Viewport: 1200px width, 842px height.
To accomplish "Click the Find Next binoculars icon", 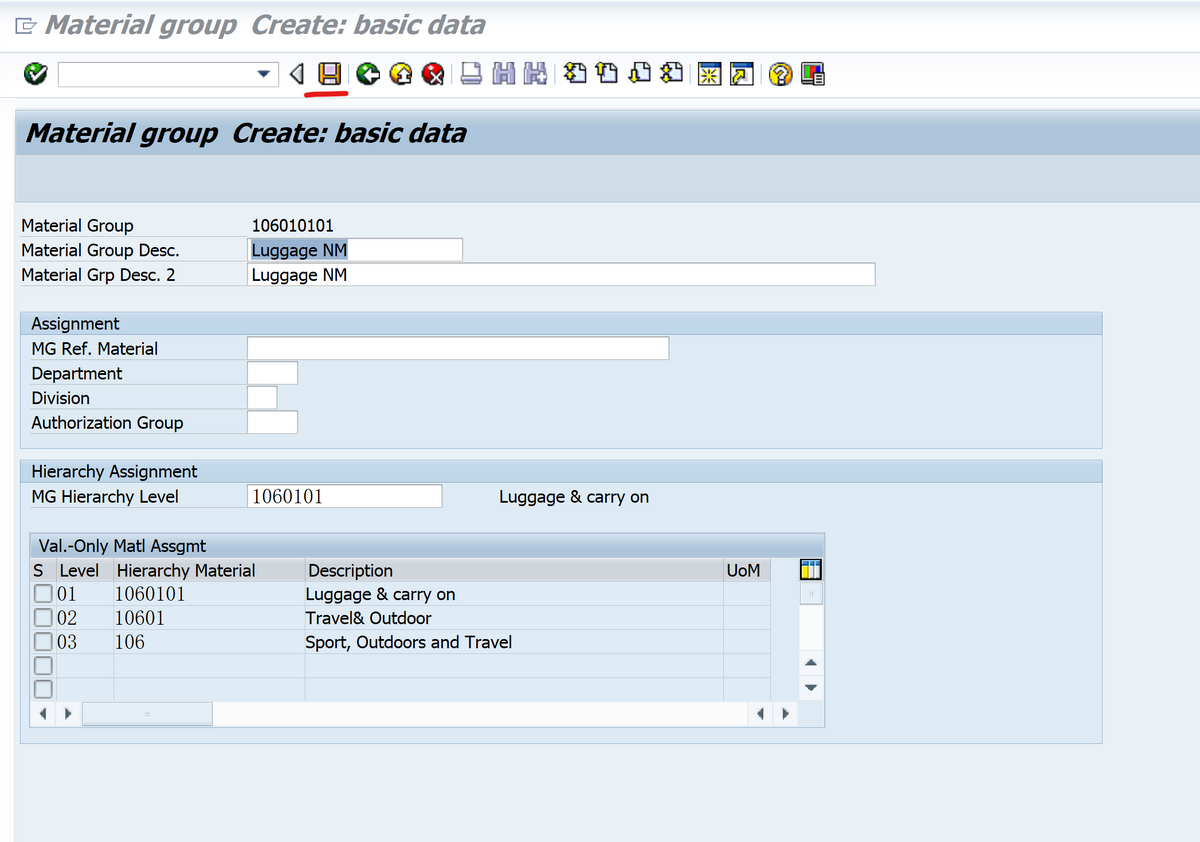I will coord(536,74).
